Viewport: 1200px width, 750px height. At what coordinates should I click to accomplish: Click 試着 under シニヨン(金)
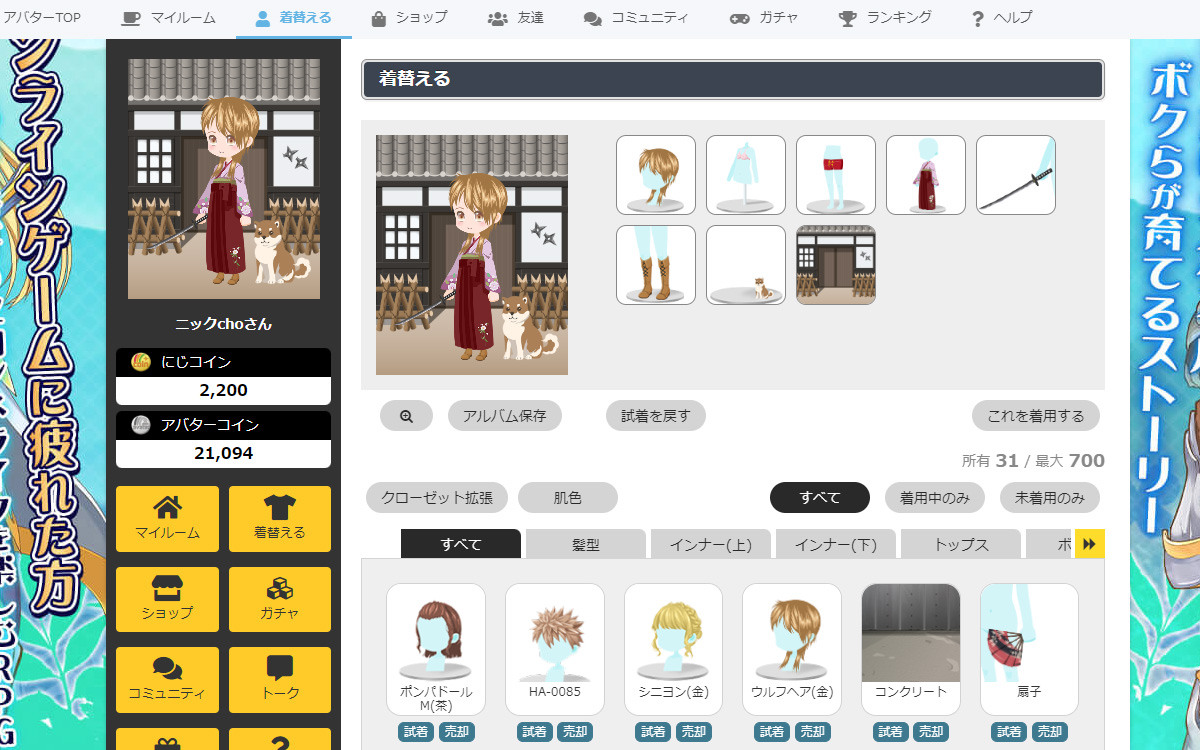654,732
